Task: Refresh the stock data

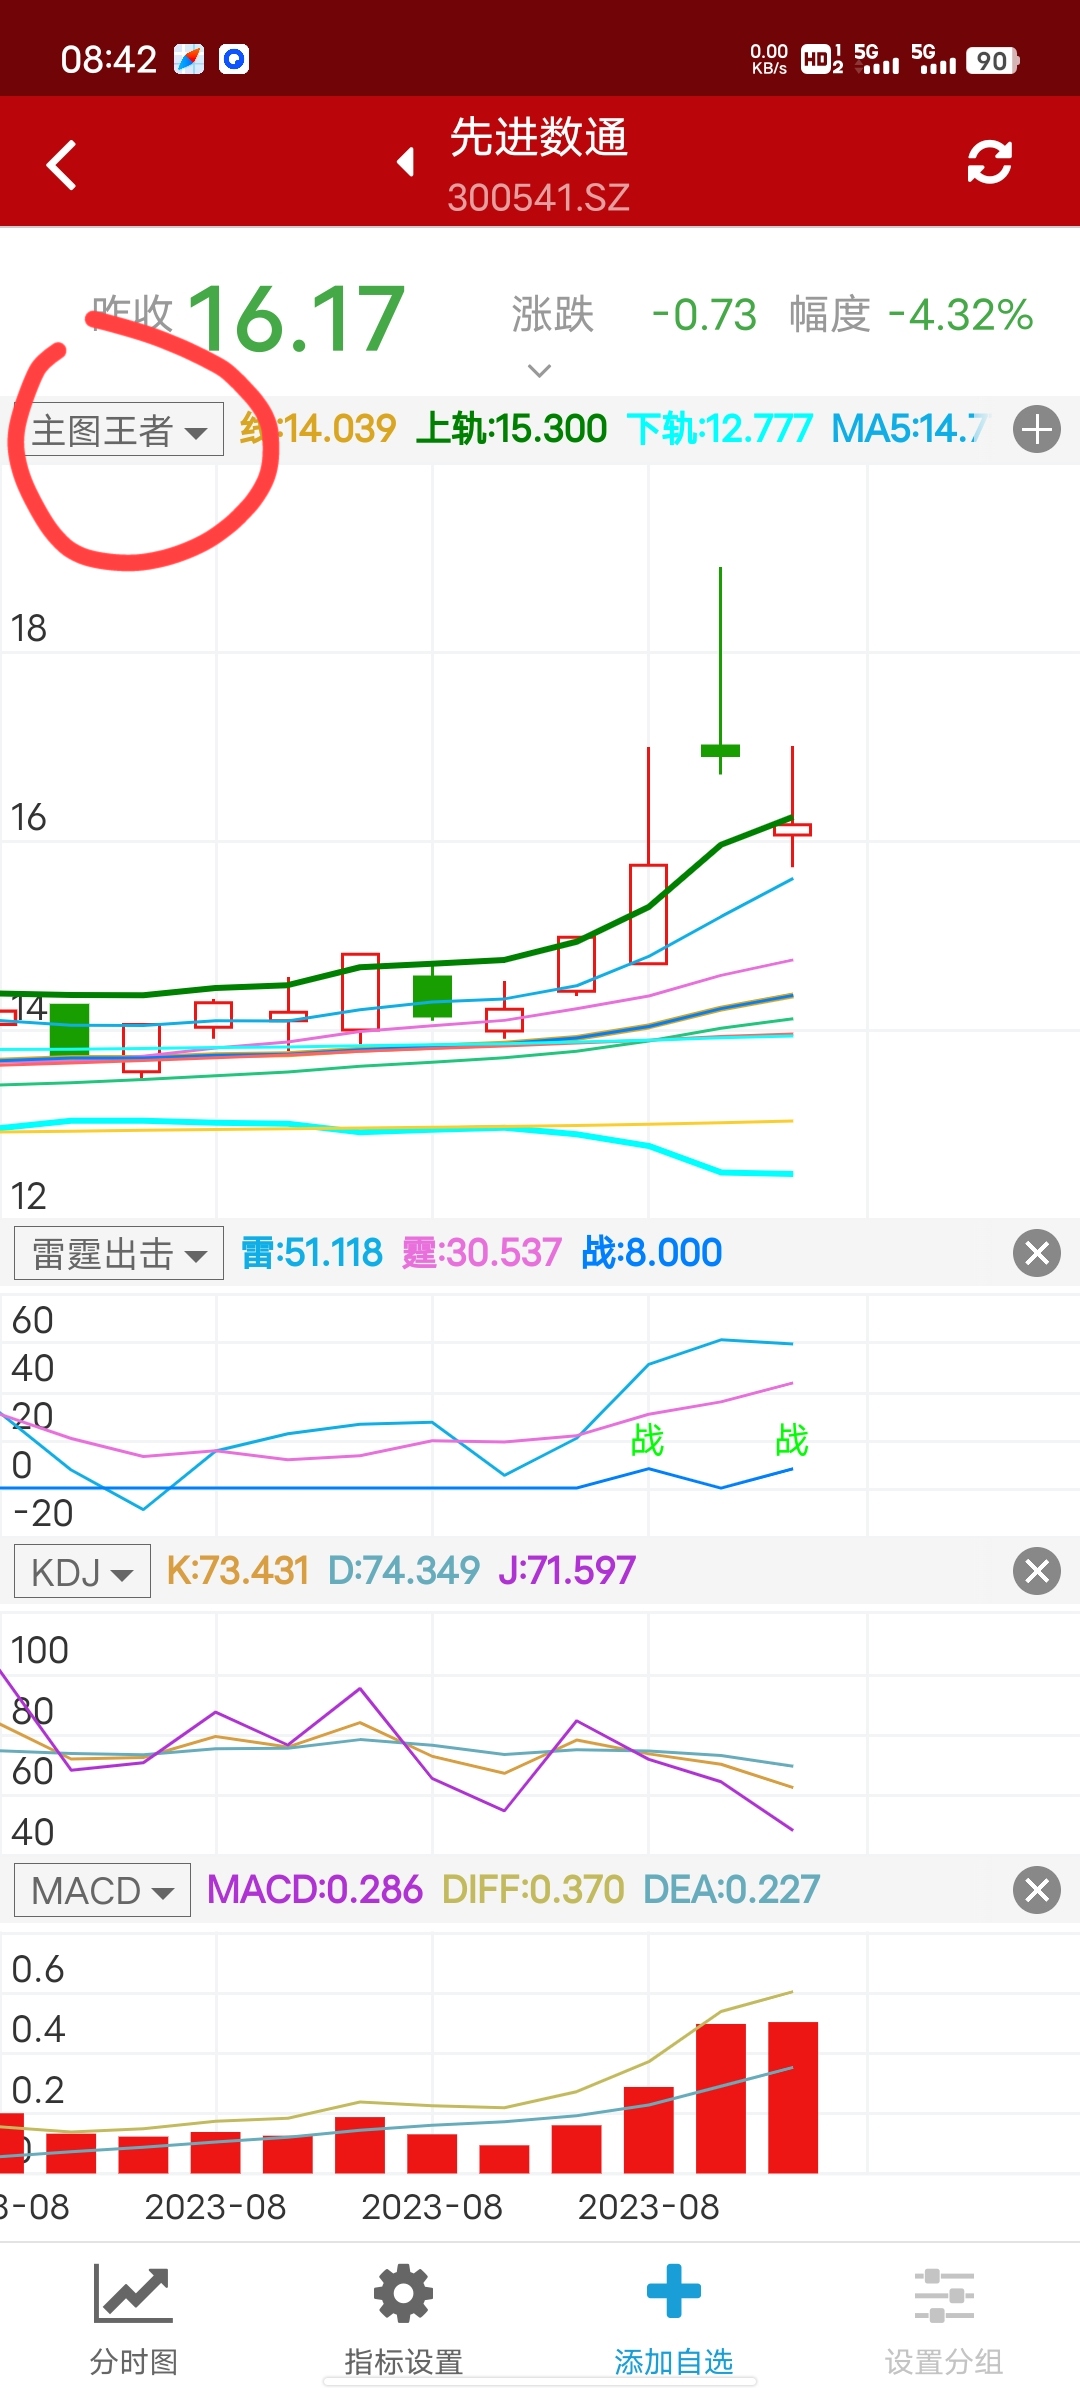Action: click(989, 162)
